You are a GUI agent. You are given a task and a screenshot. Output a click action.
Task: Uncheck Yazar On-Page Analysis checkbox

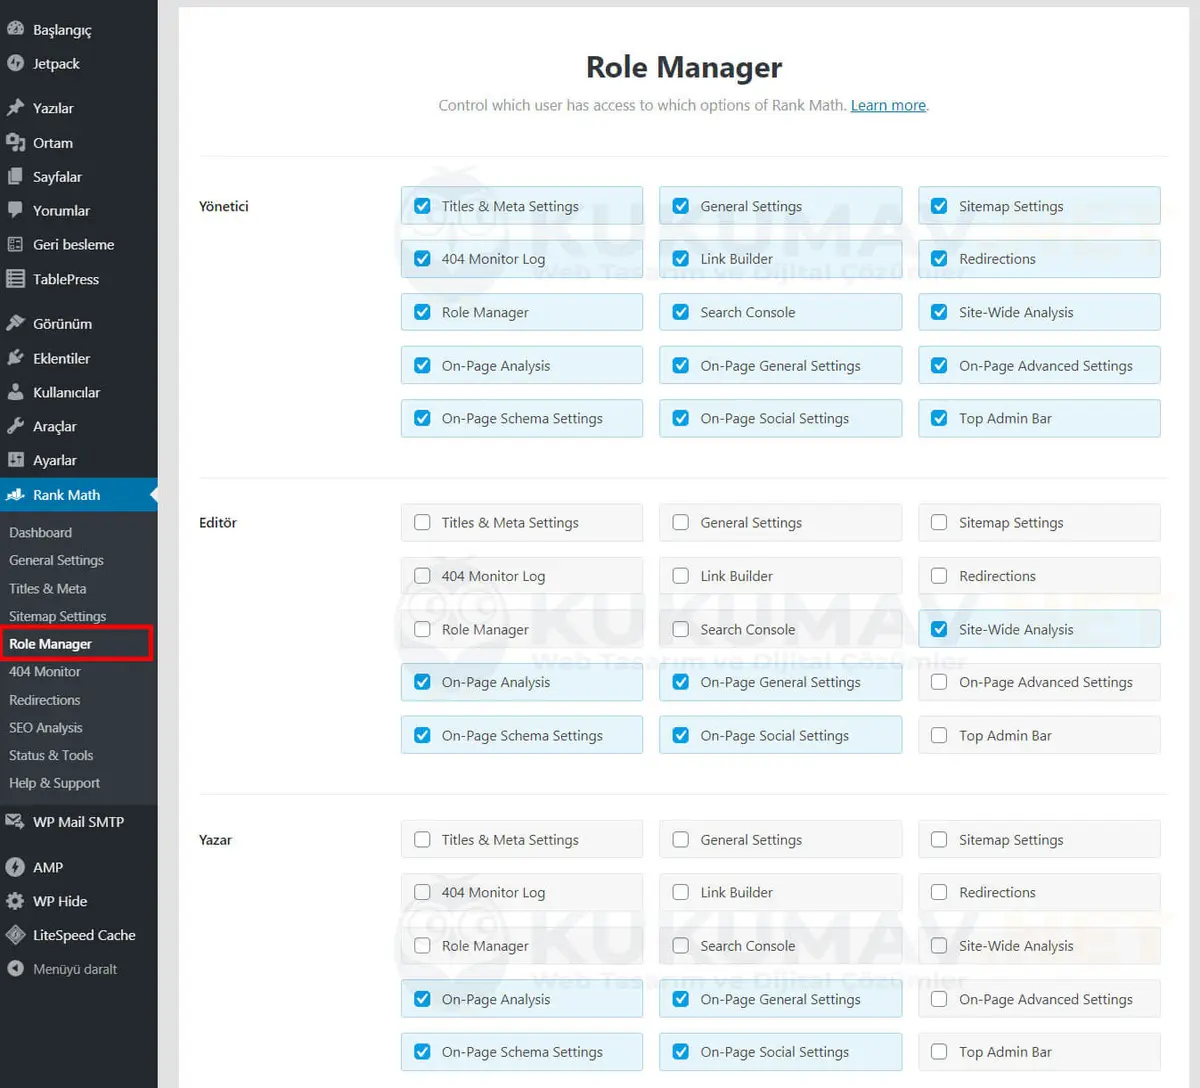point(422,999)
